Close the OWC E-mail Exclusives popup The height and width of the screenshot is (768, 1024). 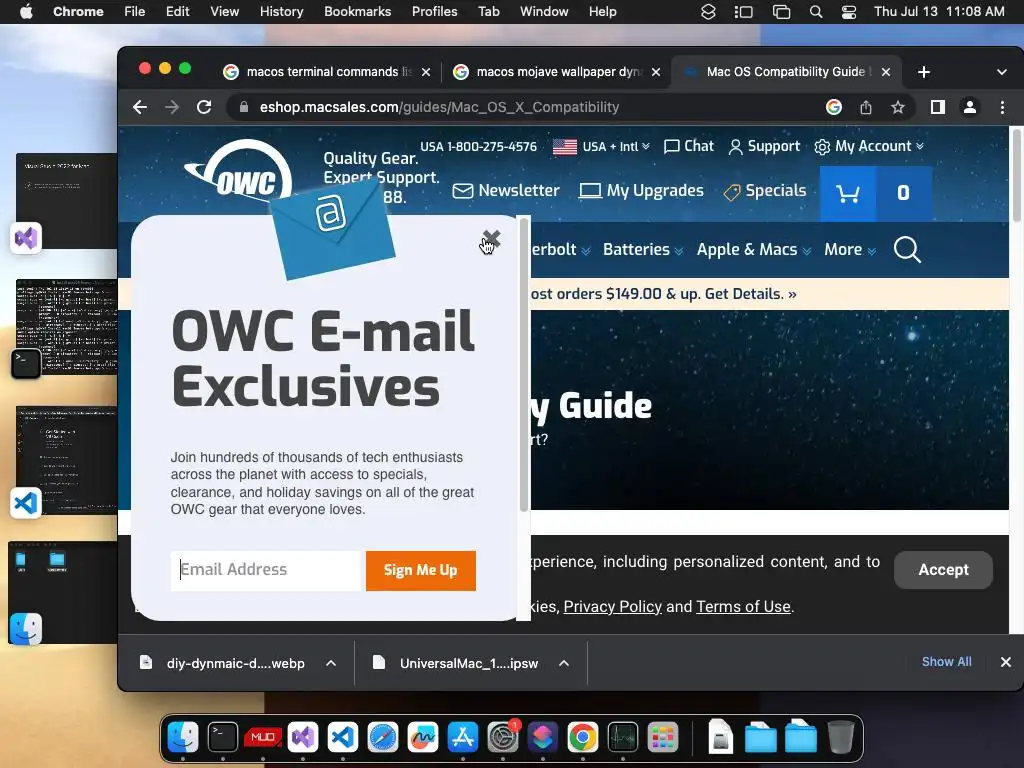click(x=491, y=239)
